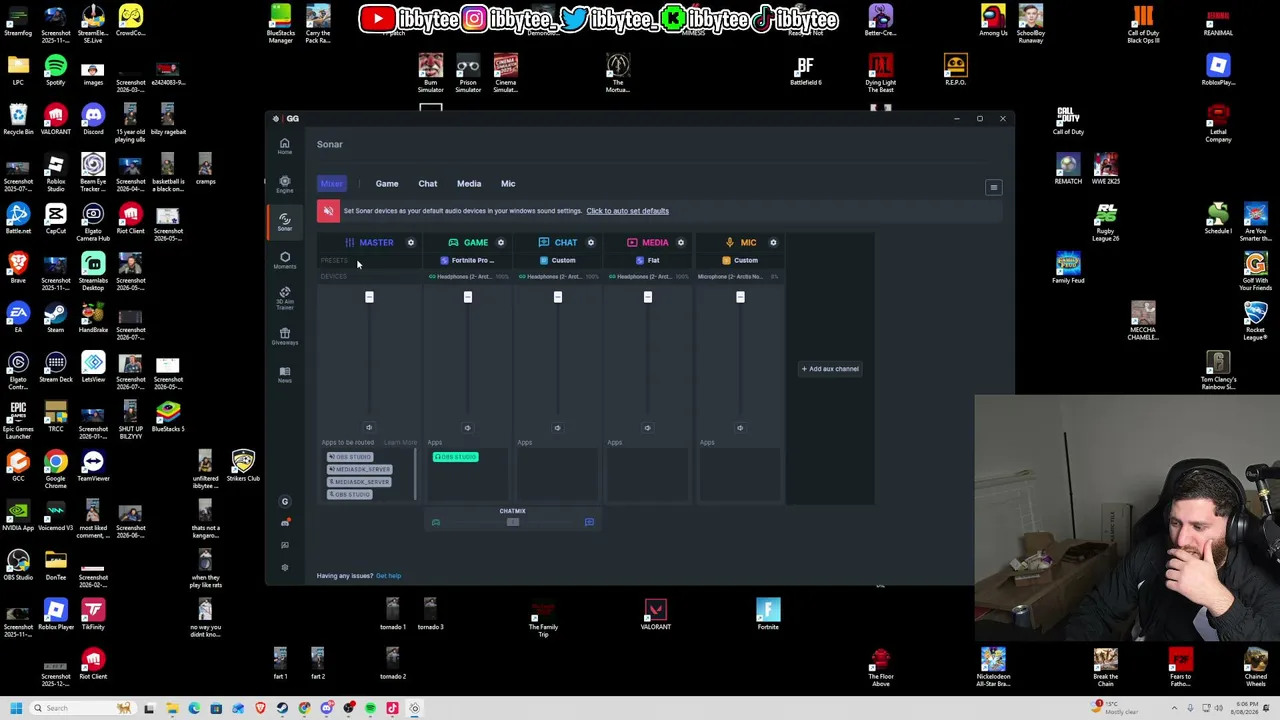Open News in the GG sidebar
The height and width of the screenshot is (720, 1280).
(x=285, y=374)
